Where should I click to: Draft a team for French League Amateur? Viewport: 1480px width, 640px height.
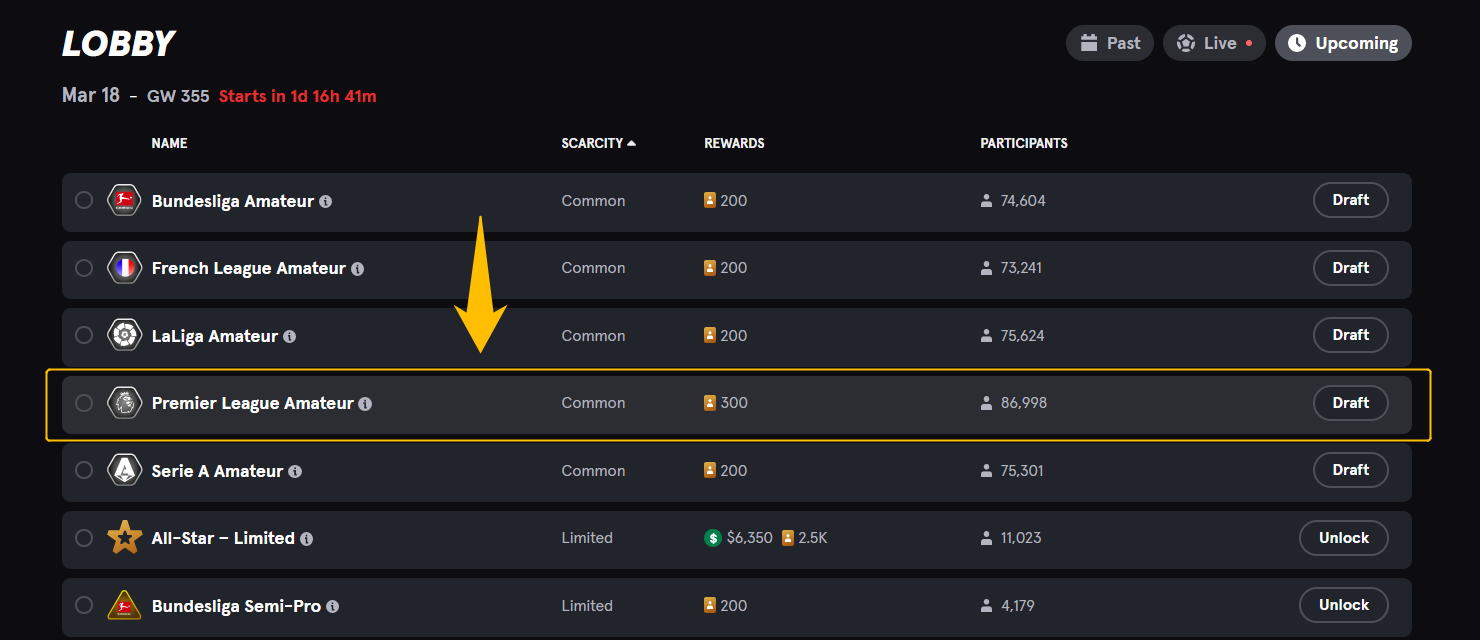[1350, 268]
